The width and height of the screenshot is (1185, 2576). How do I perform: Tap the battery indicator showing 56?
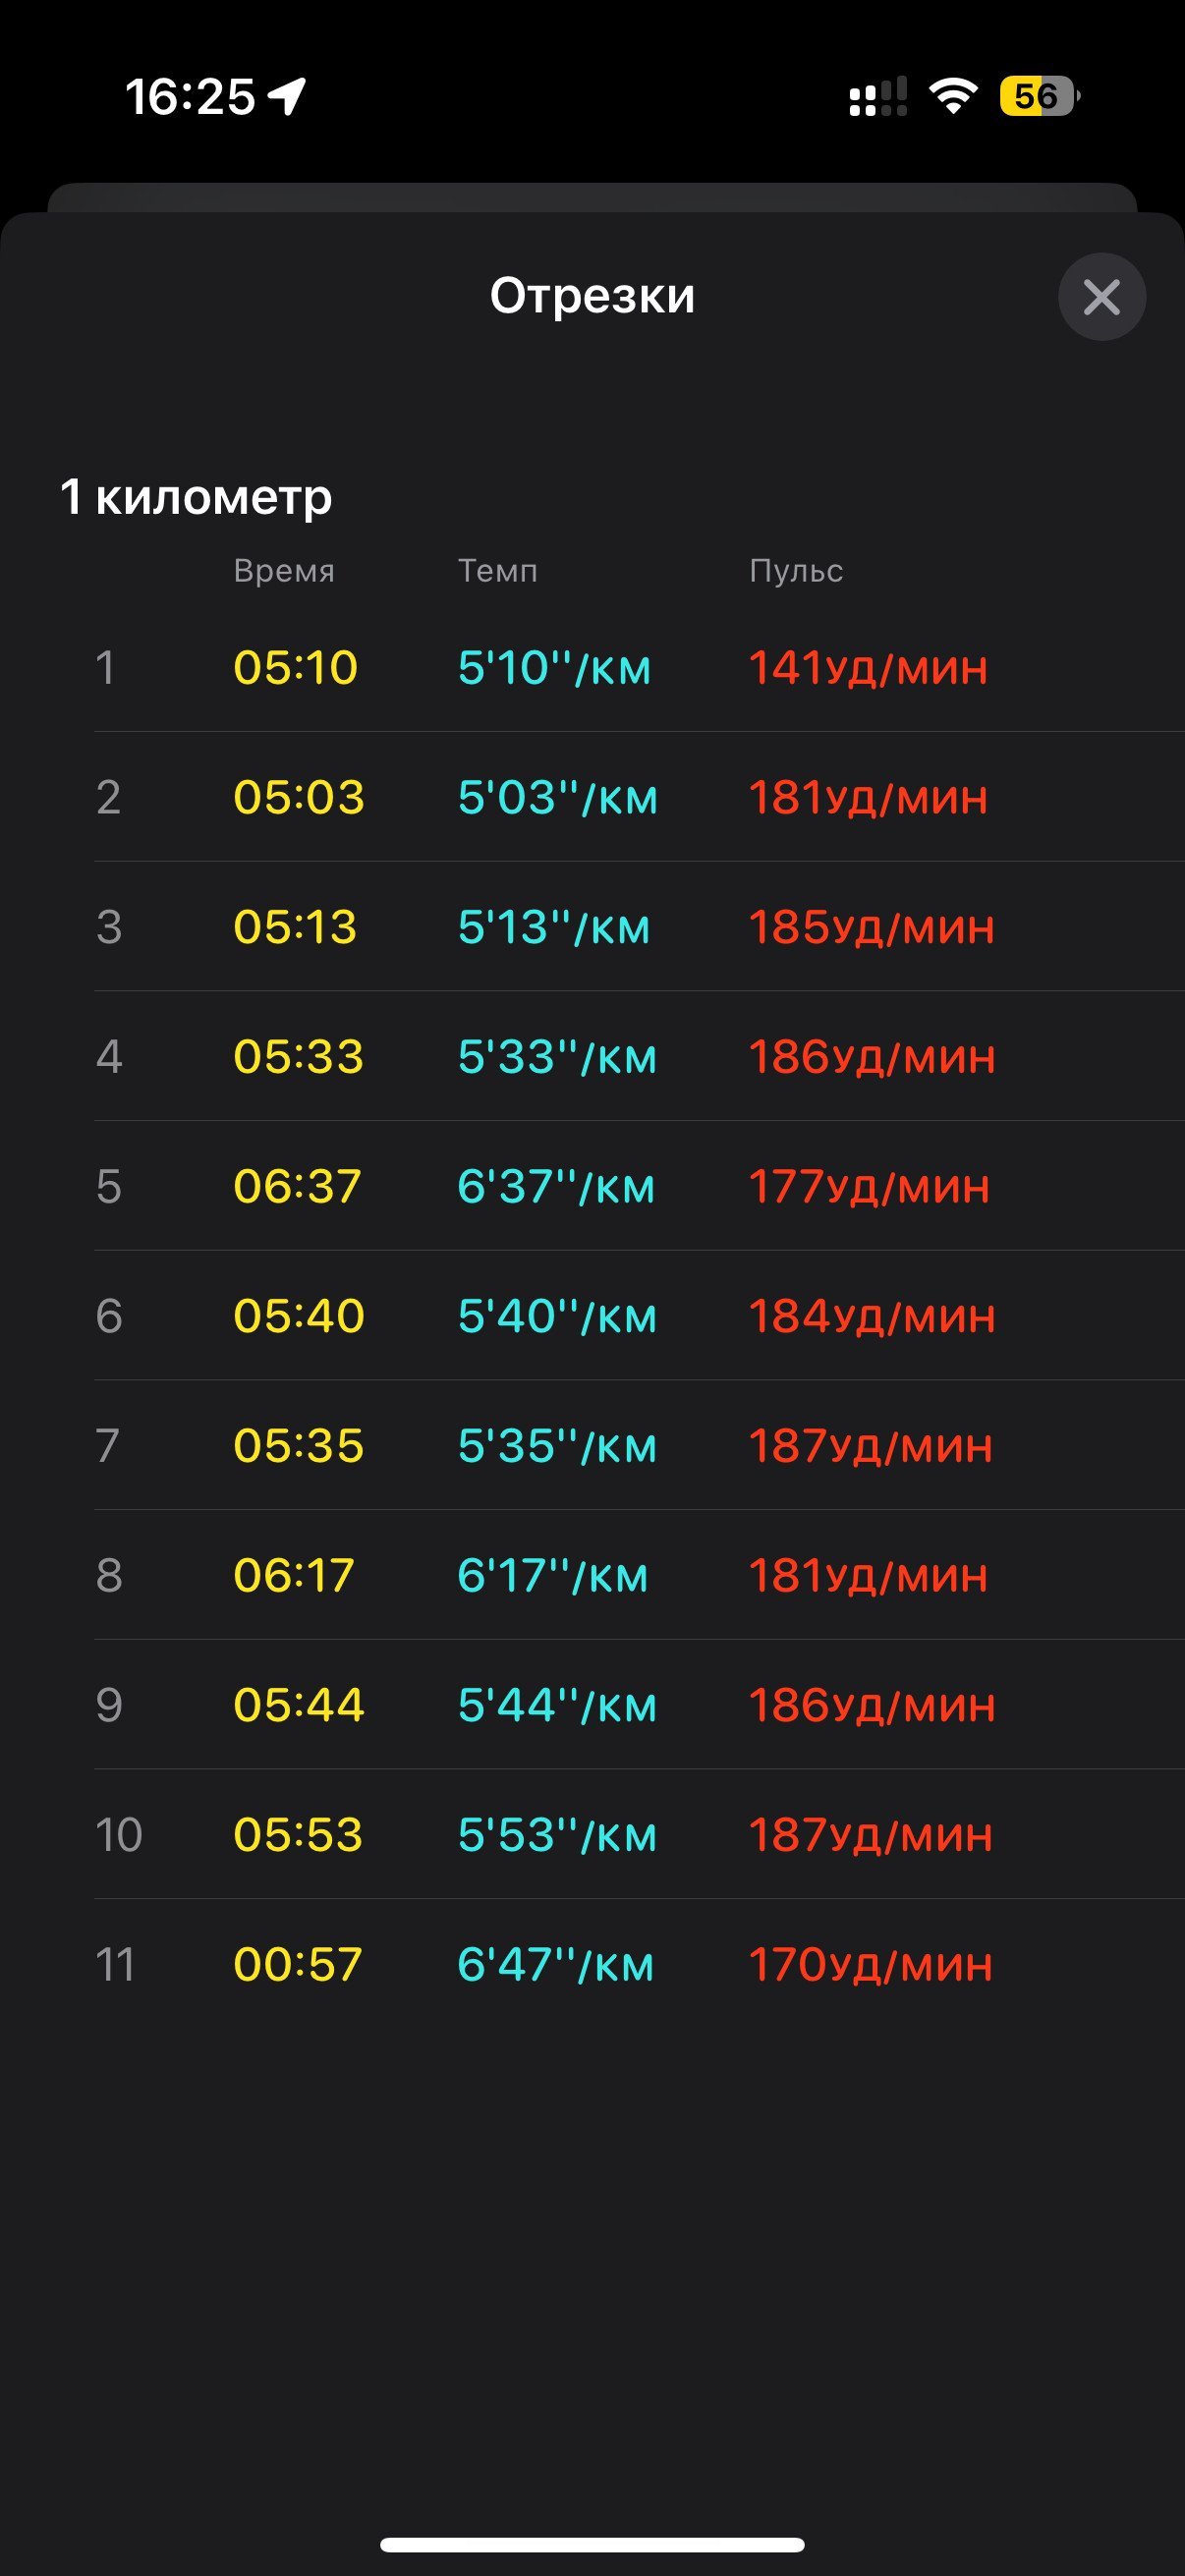[x=1040, y=96]
